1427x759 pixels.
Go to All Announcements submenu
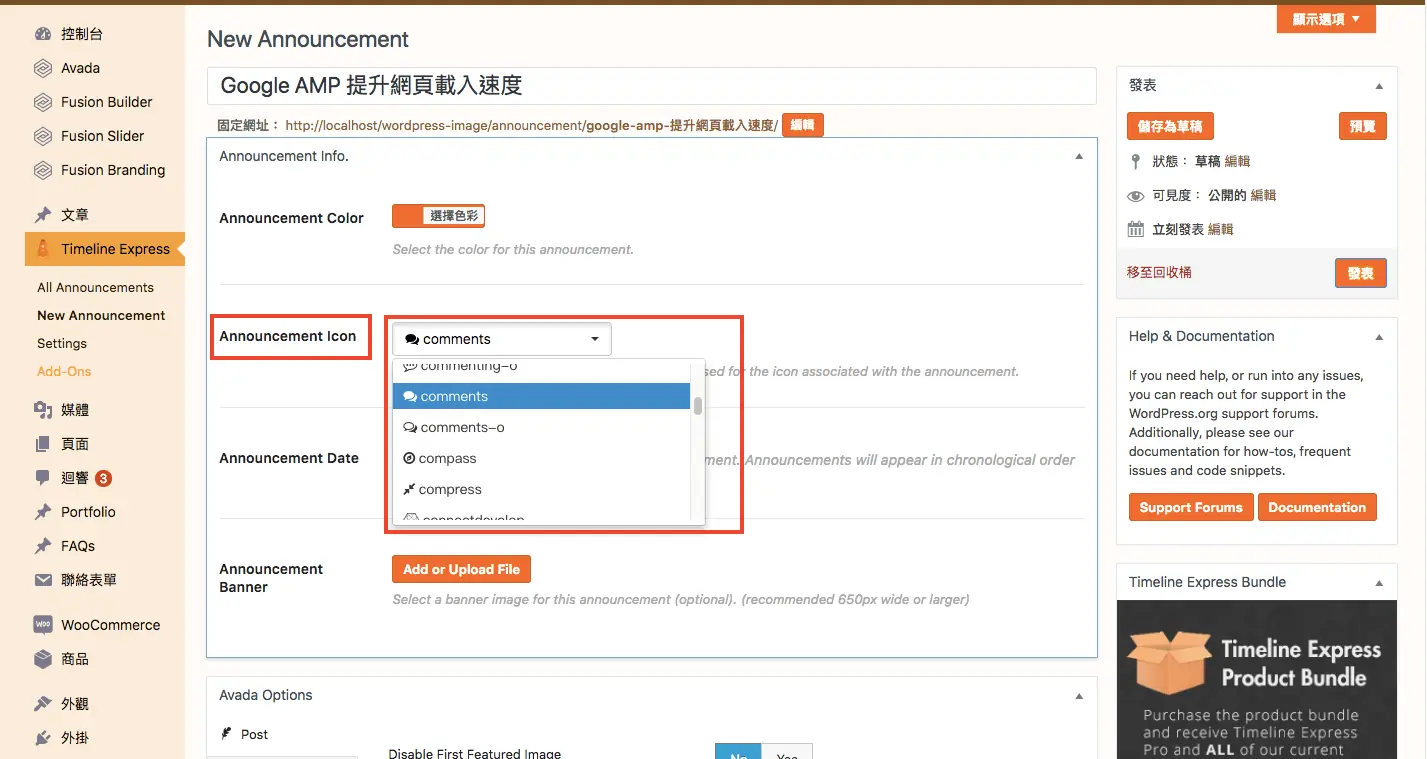[x=95, y=287]
